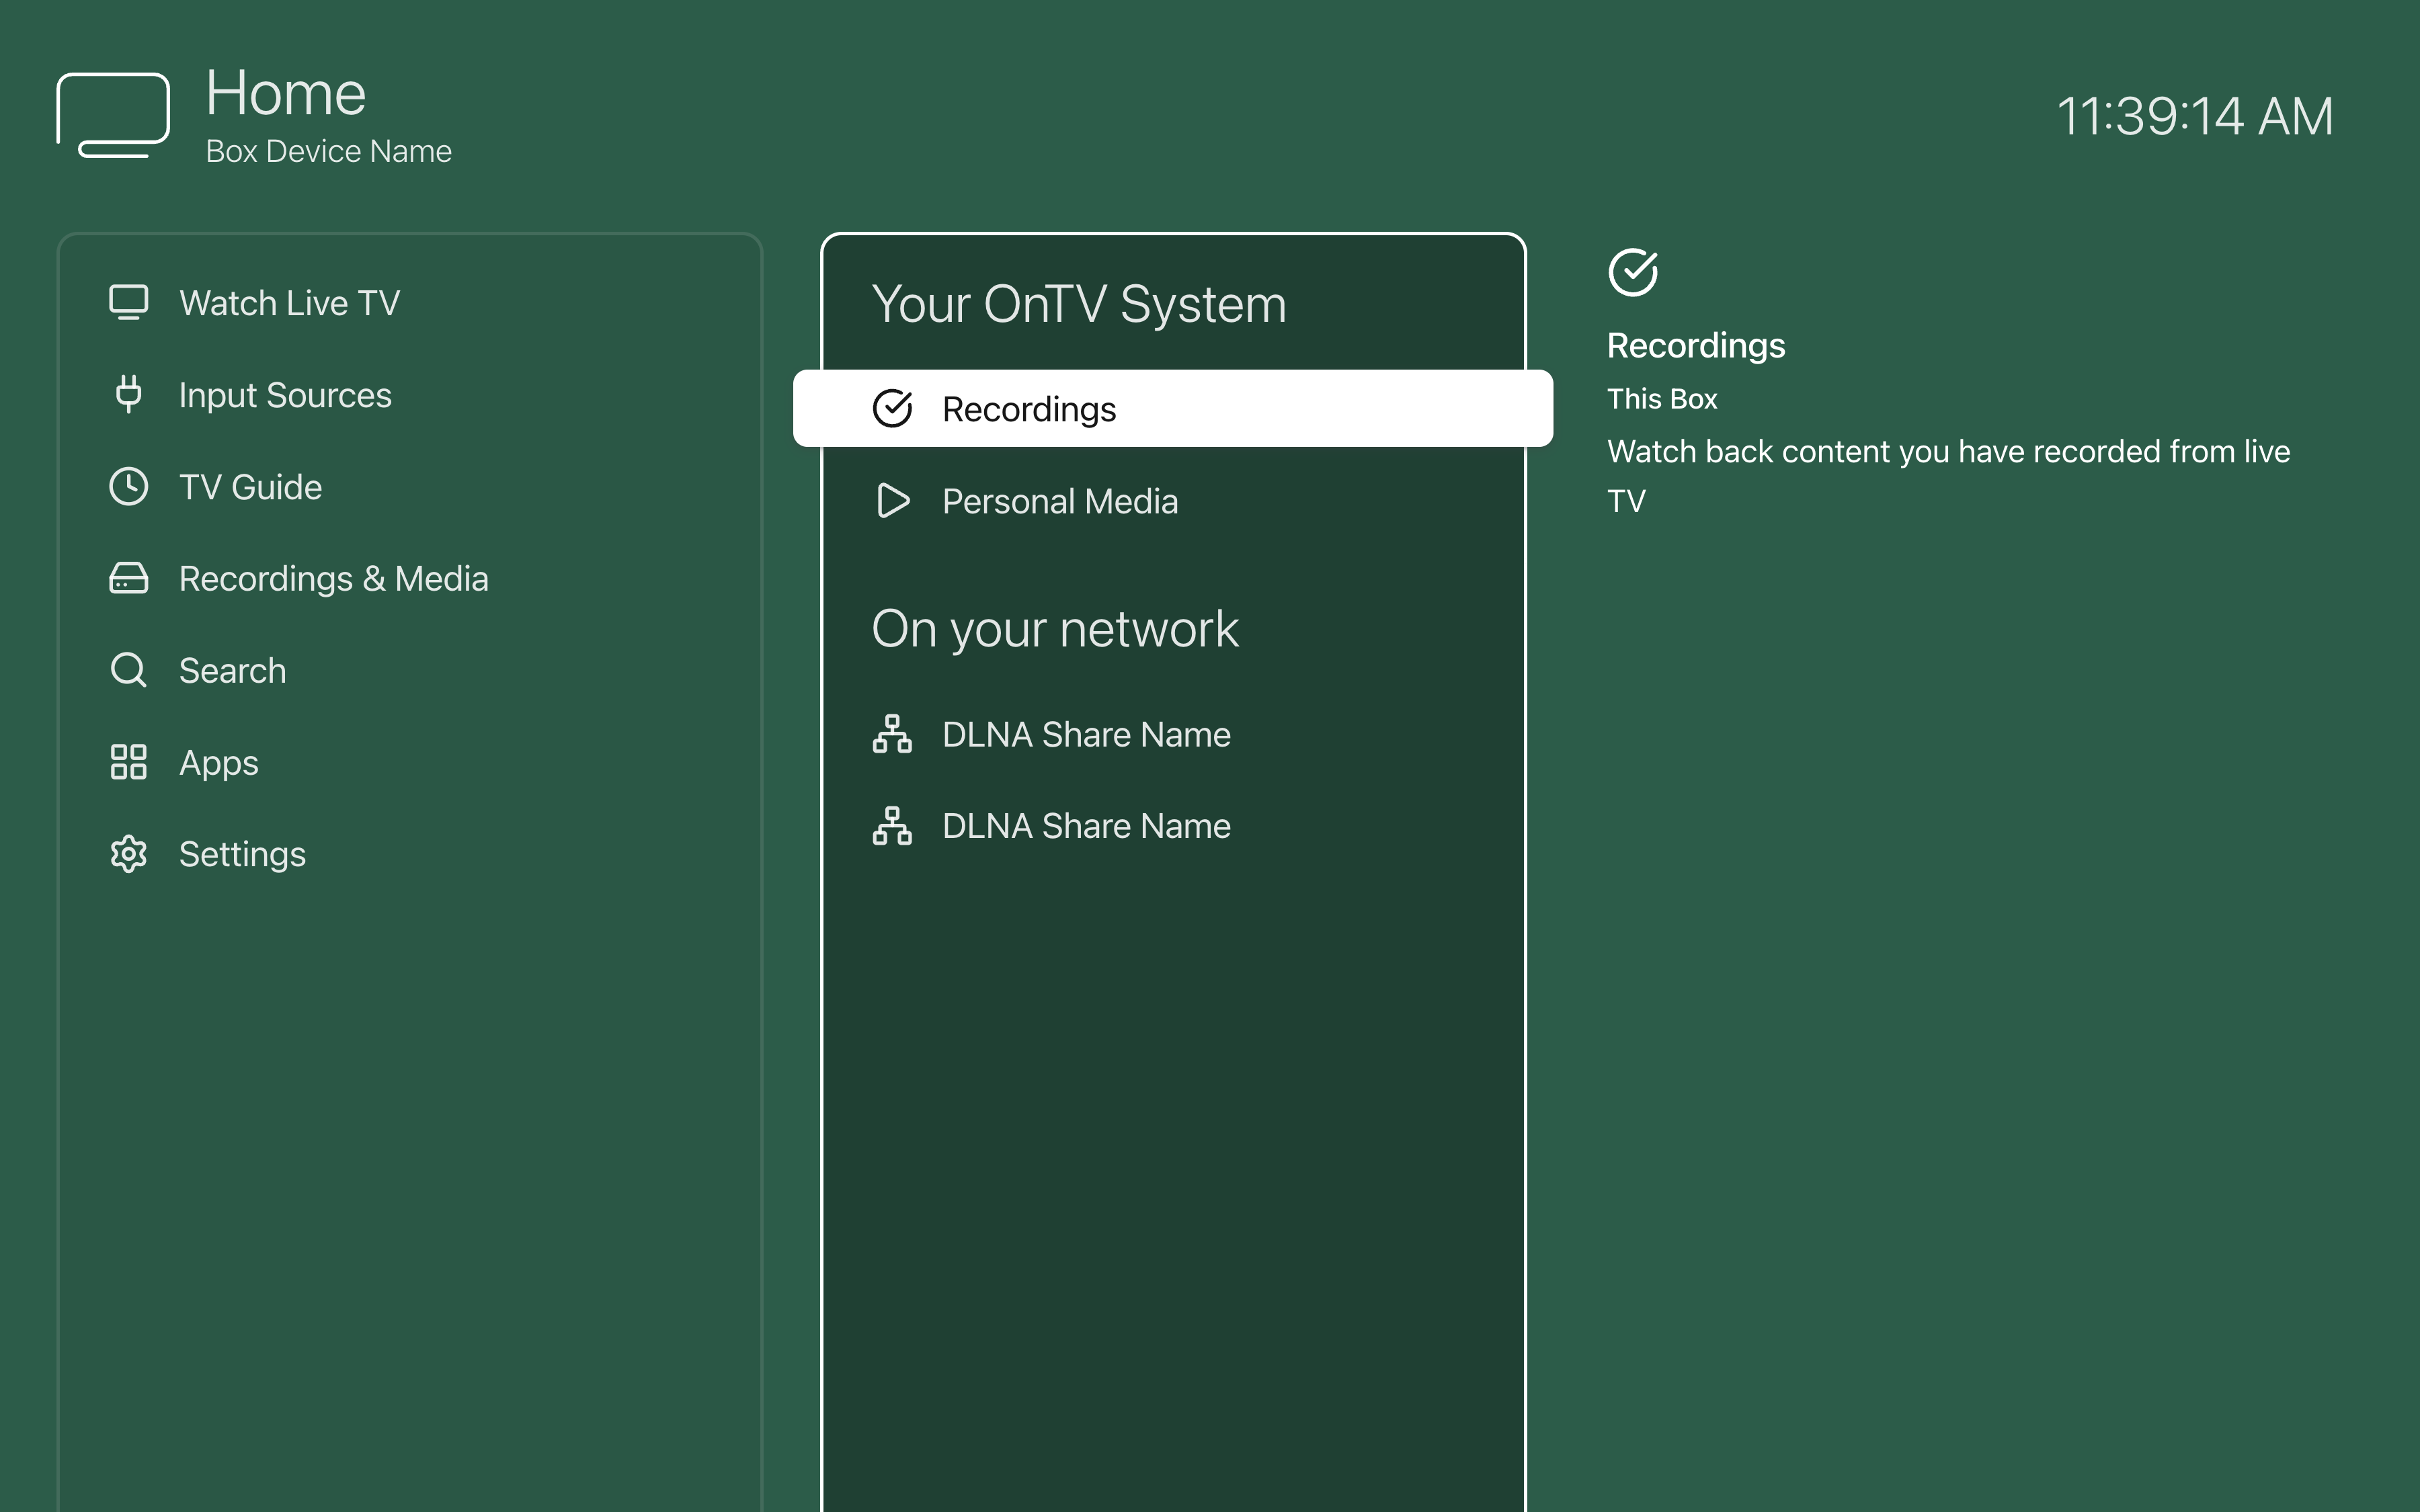Click the home box device logo

113,115
